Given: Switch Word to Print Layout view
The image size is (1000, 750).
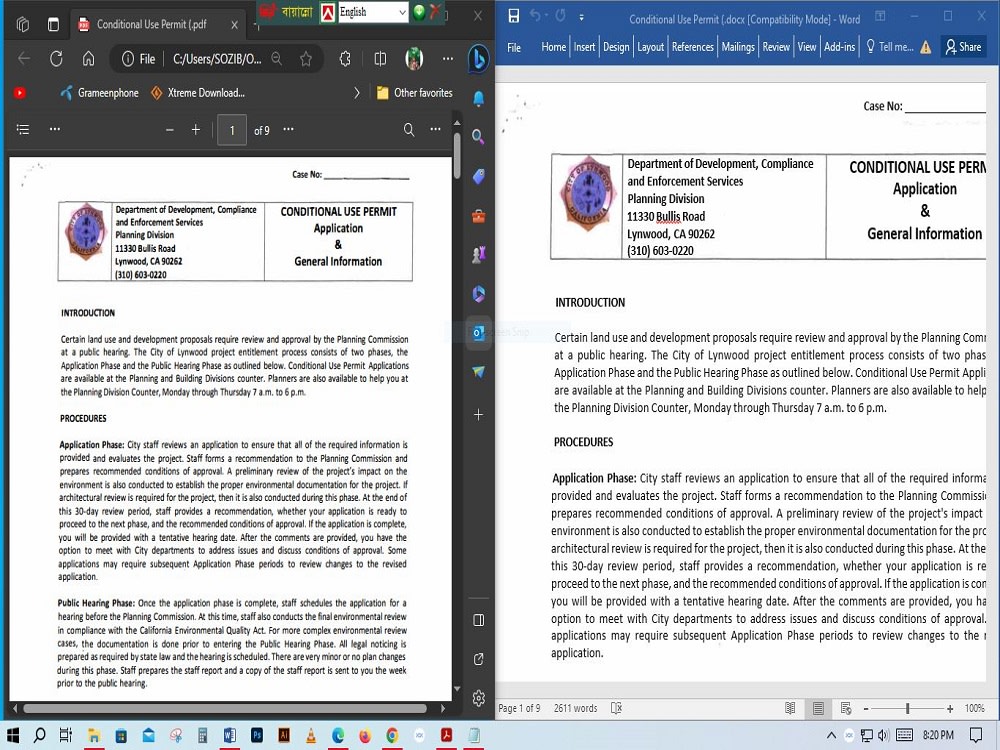Looking at the screenshot, I should pyautogui.click(x=818, y=708).
